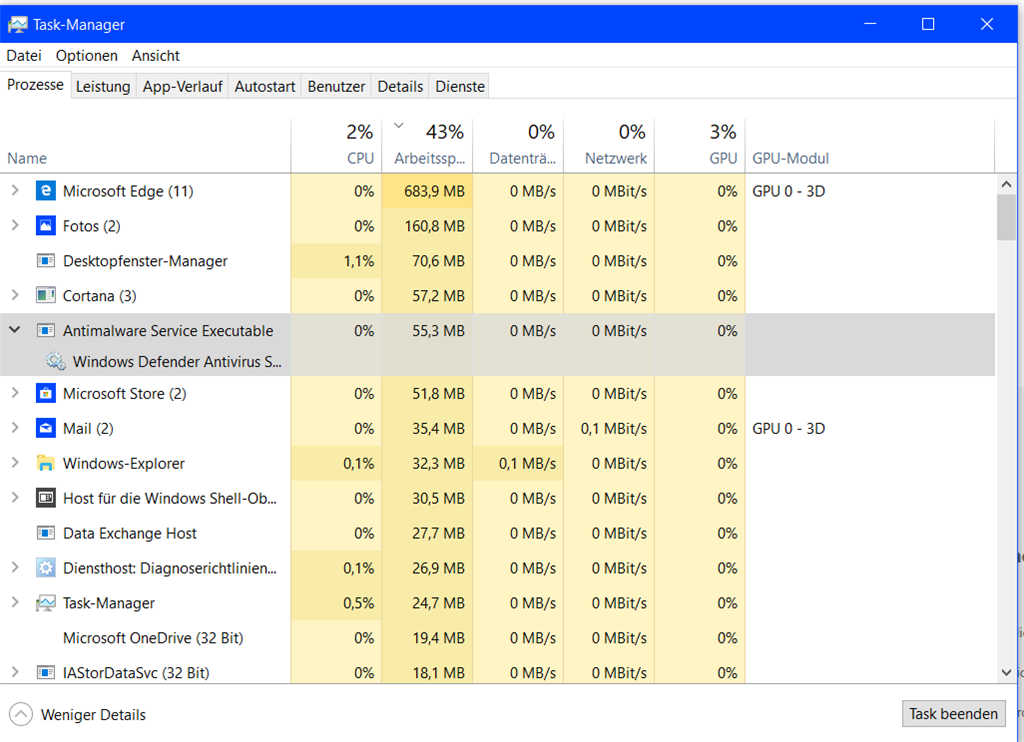Click the Task-Manager title bar icon
The width and height of the screenshot is (1024, 742).
(x=18, y=25)
